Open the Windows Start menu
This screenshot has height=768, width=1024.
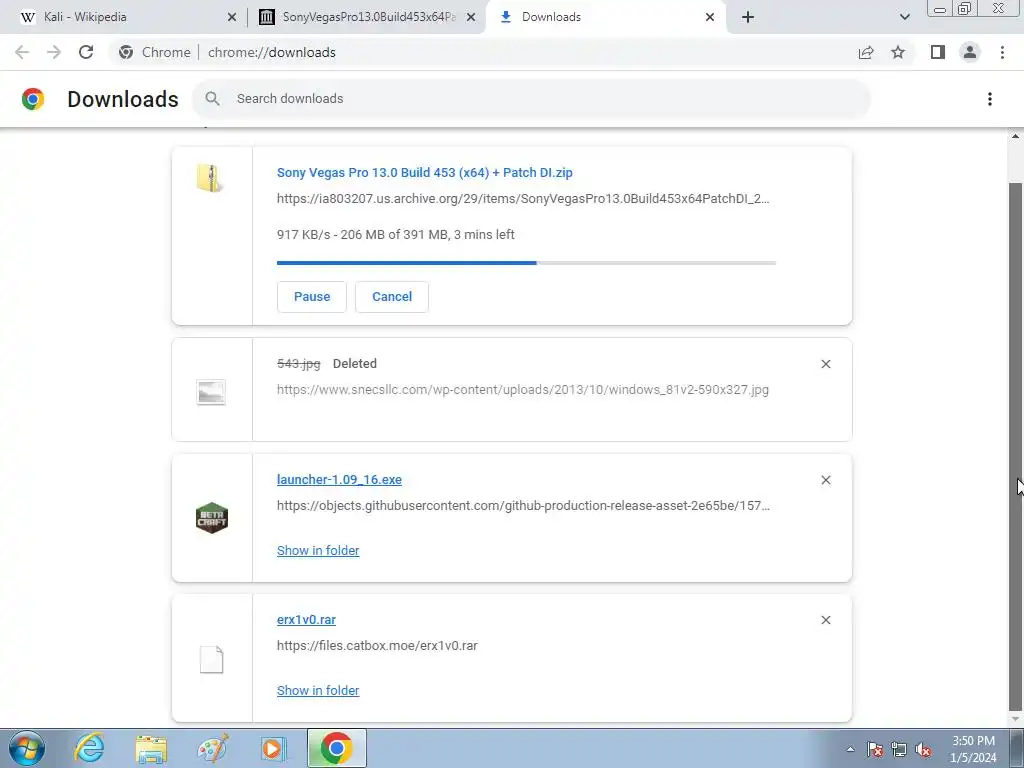[27, 748]
